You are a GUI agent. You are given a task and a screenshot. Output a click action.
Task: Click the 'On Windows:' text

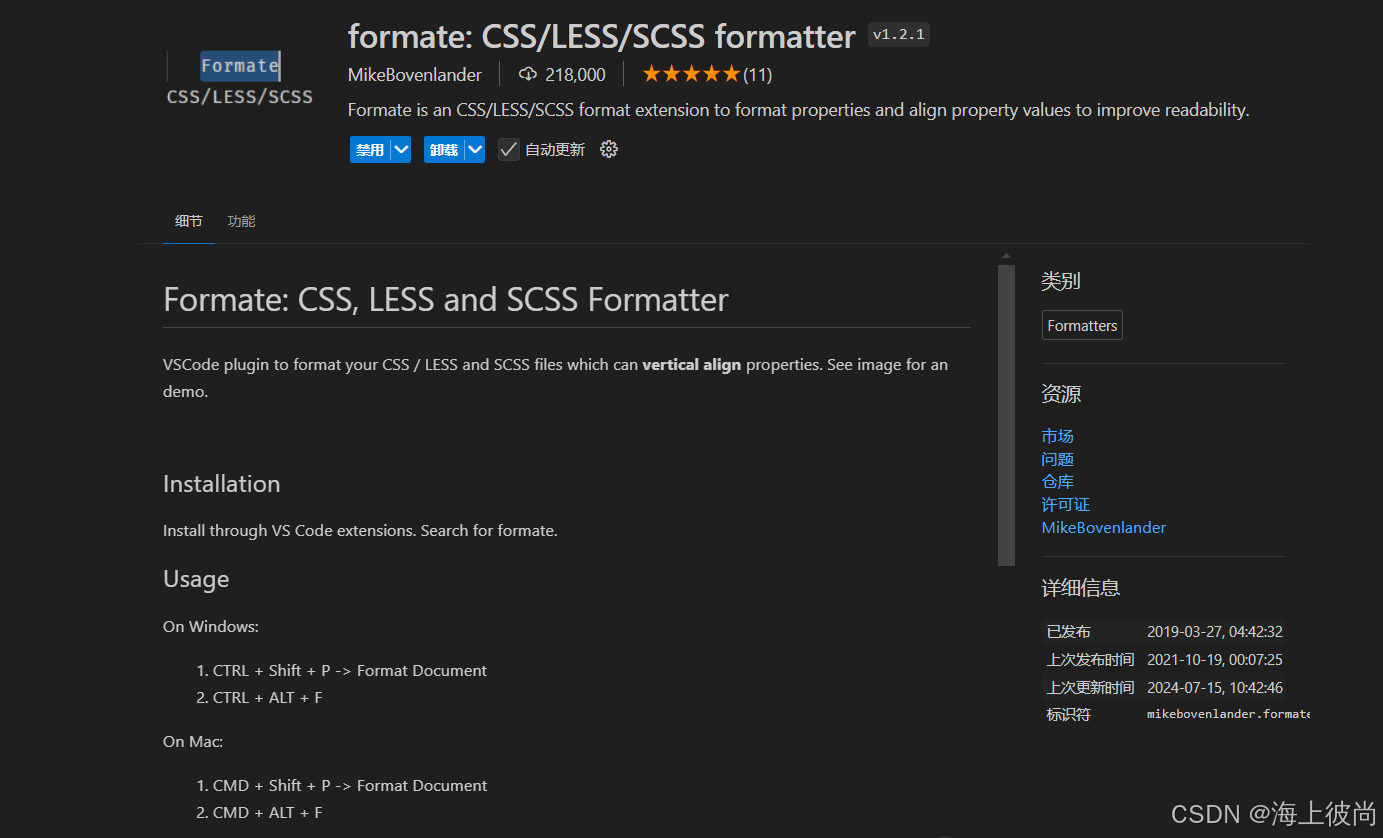point(211,627)
